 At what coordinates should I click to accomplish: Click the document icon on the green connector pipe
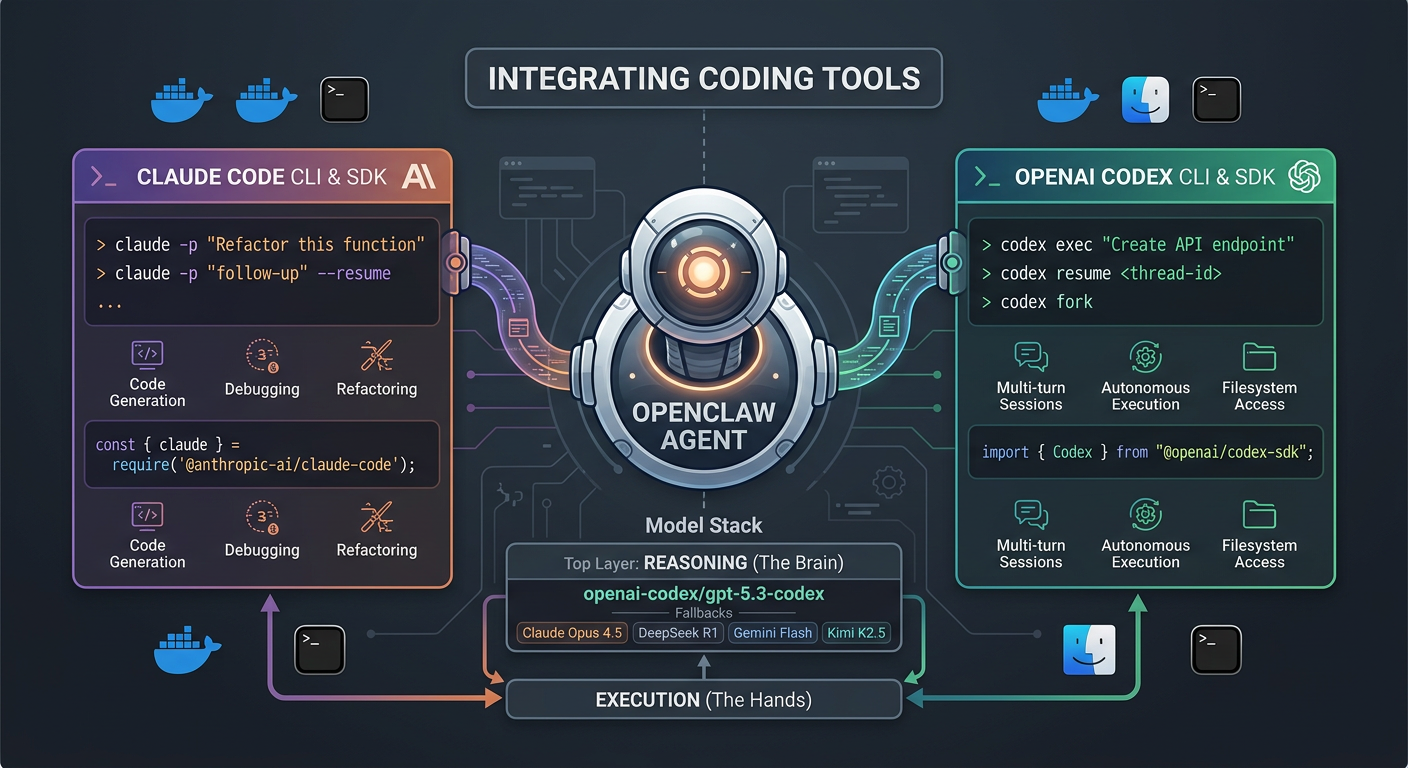point(888,325)
